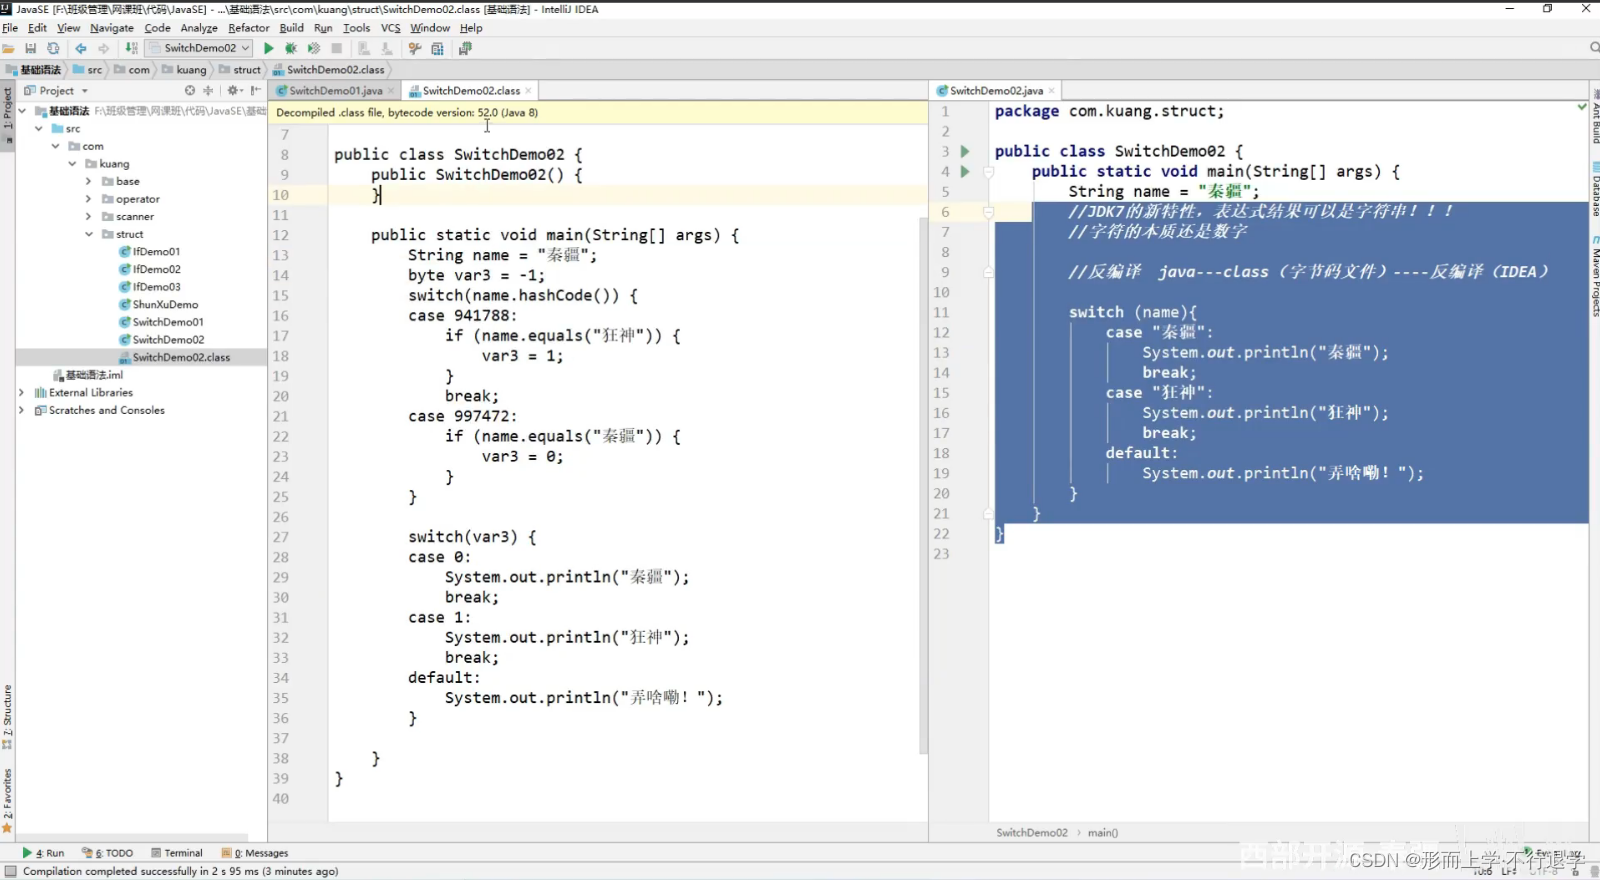The image size is (1600, 880).
Task: Expand the base package
Action: click(x=88, y=181)
